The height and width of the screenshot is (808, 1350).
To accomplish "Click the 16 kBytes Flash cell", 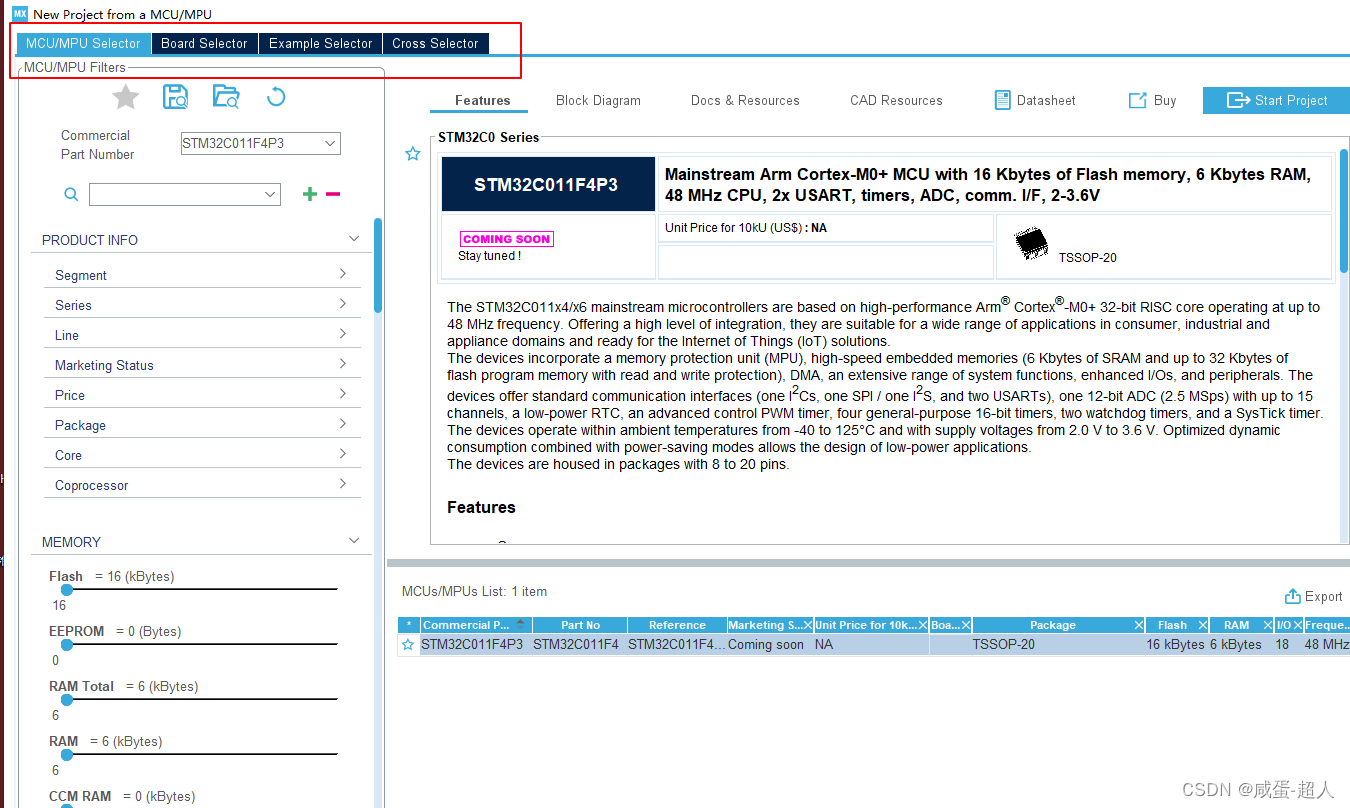I will point(1175,645).
